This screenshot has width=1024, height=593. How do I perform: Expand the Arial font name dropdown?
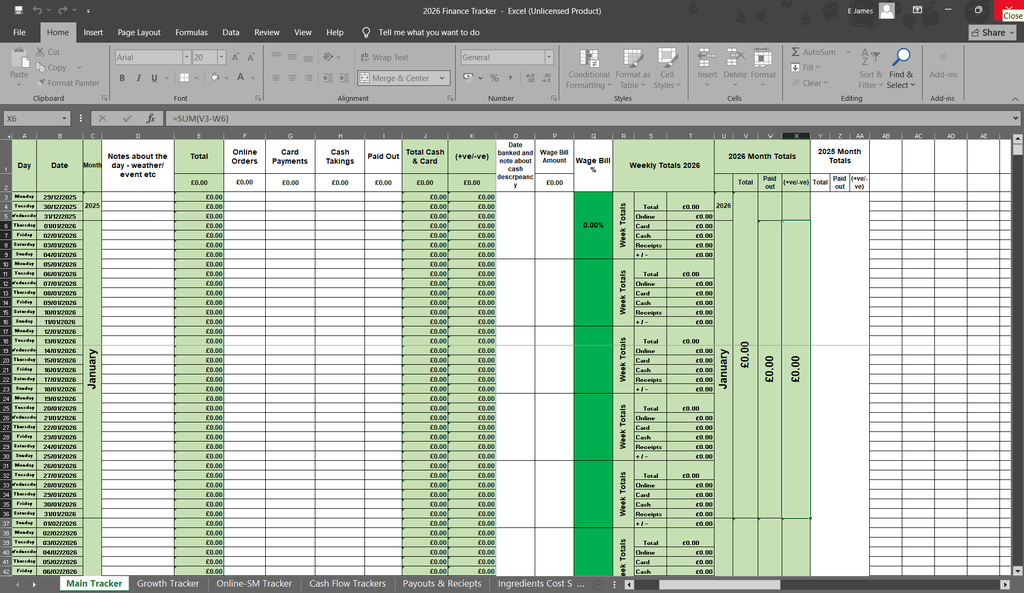pyautogui.click(x=185, y=58)
